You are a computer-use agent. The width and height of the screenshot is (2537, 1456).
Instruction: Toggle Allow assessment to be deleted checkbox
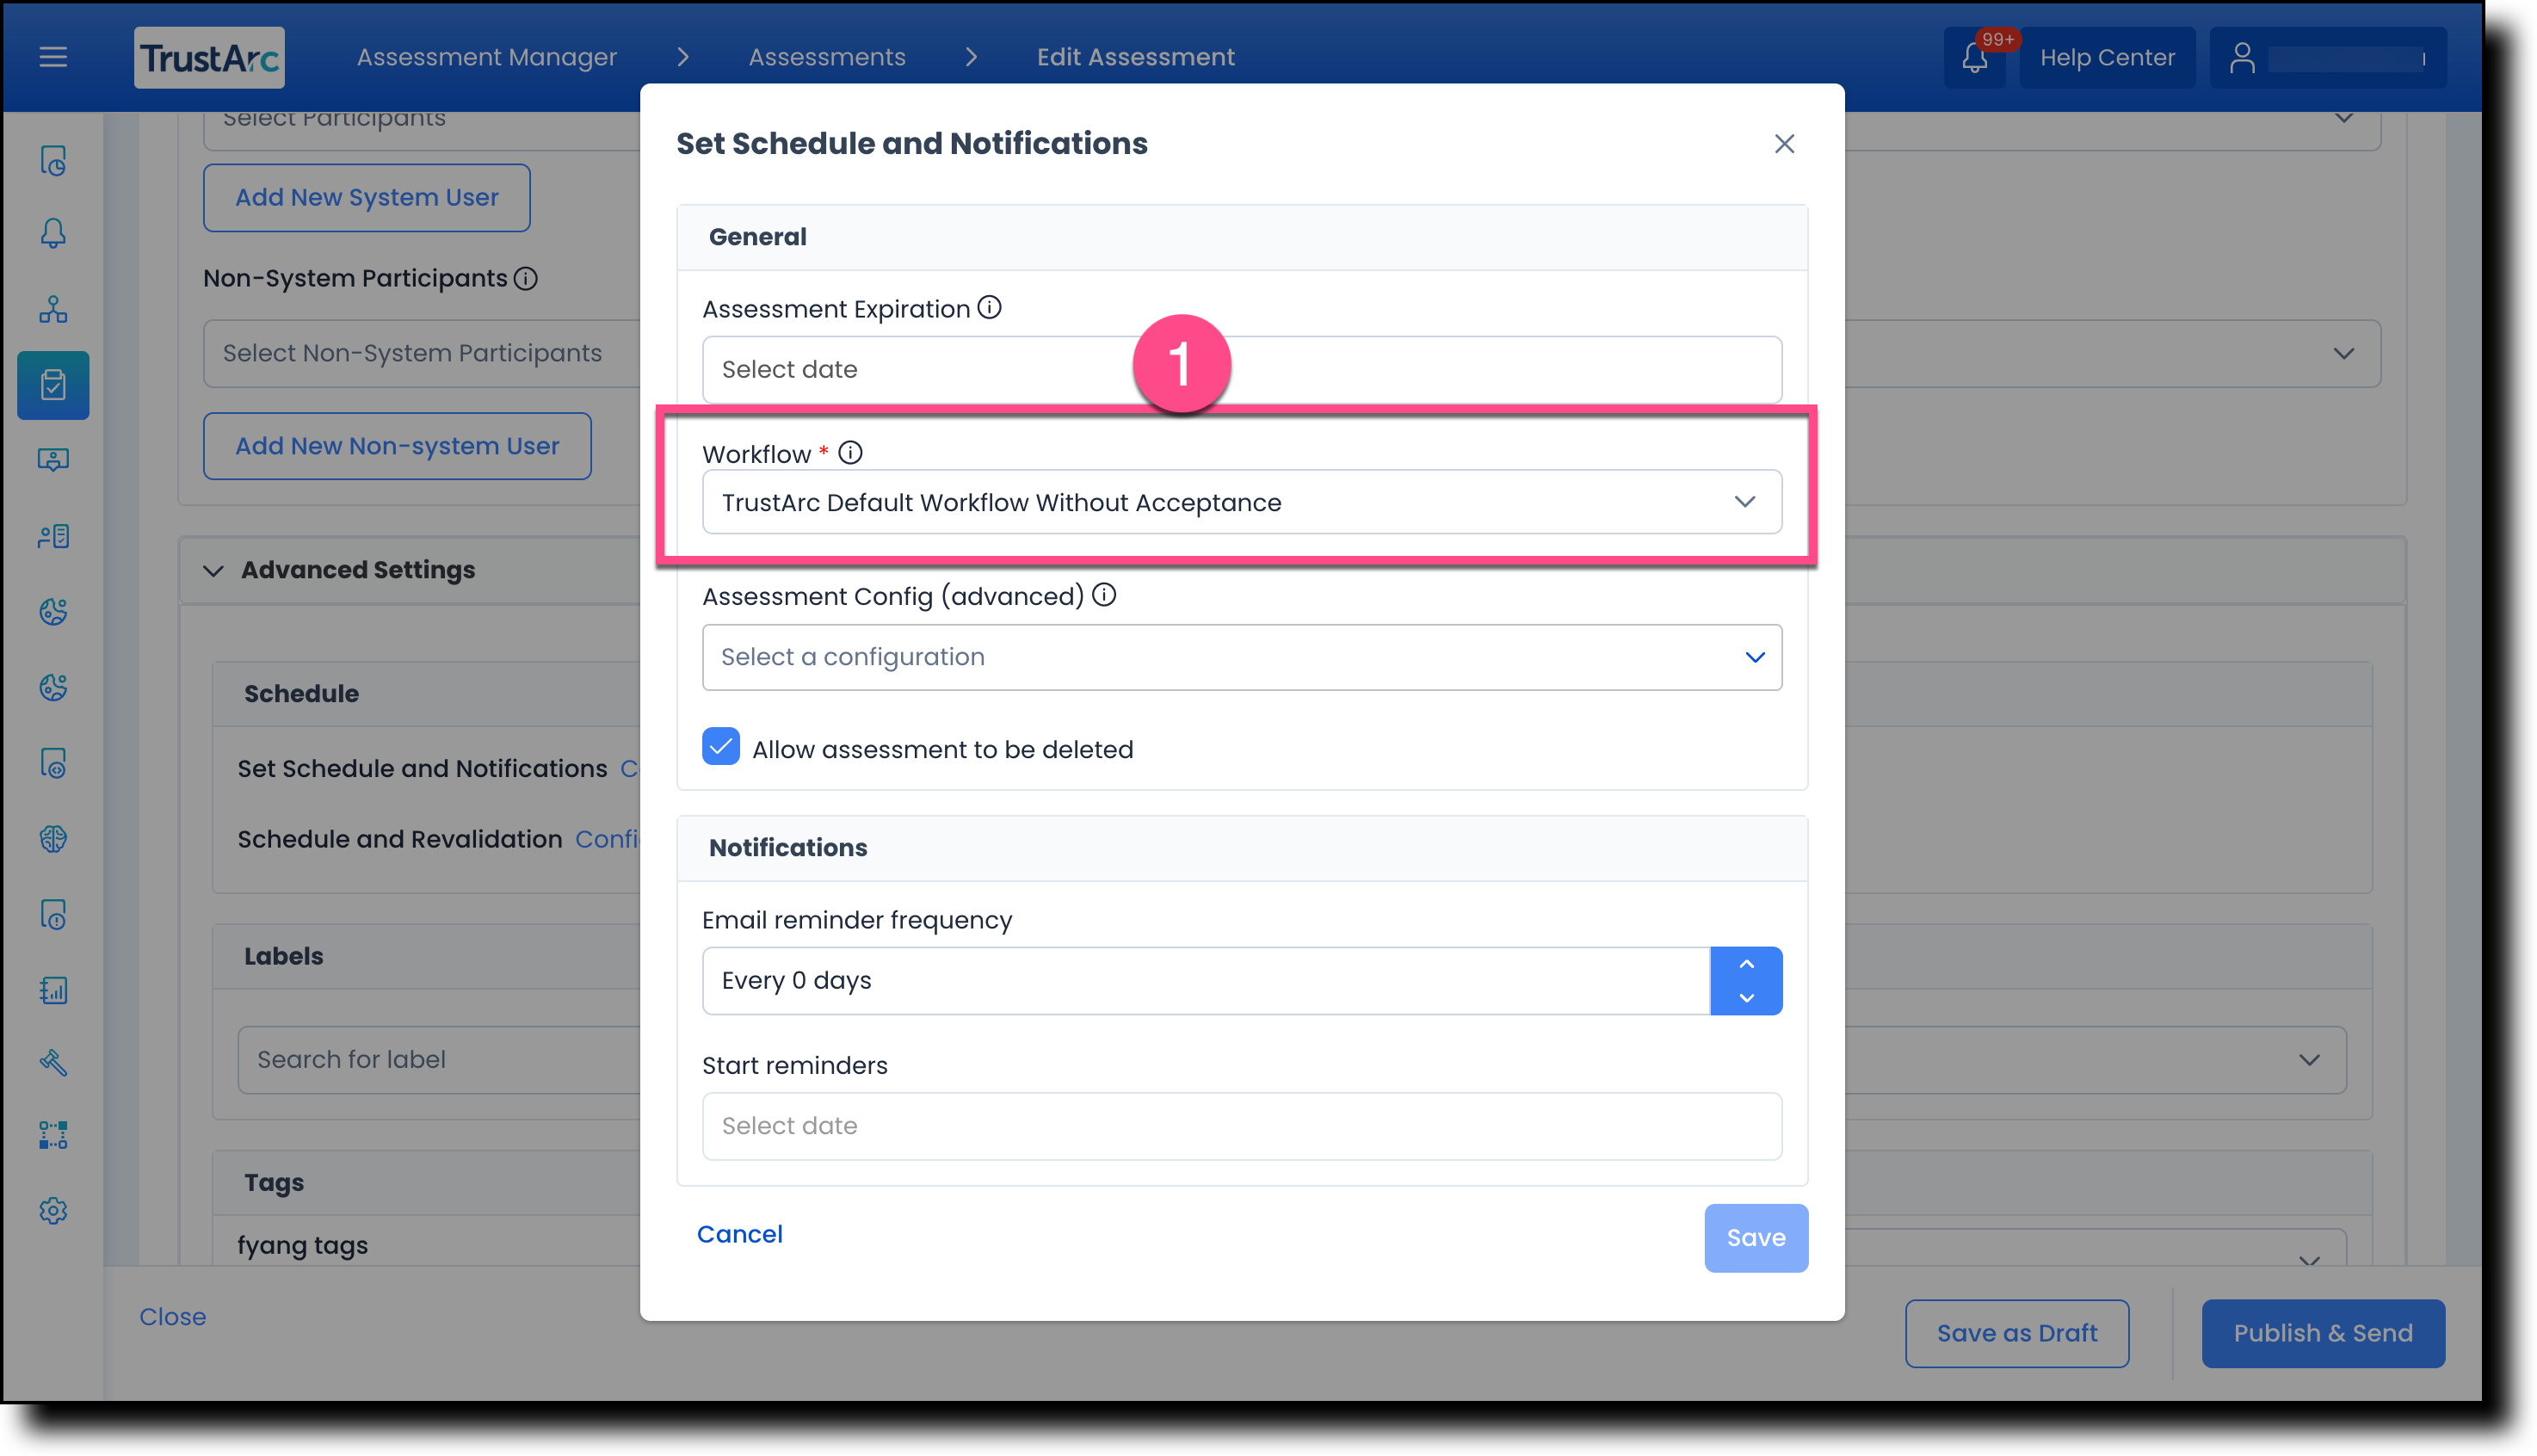tap(720, 747)
